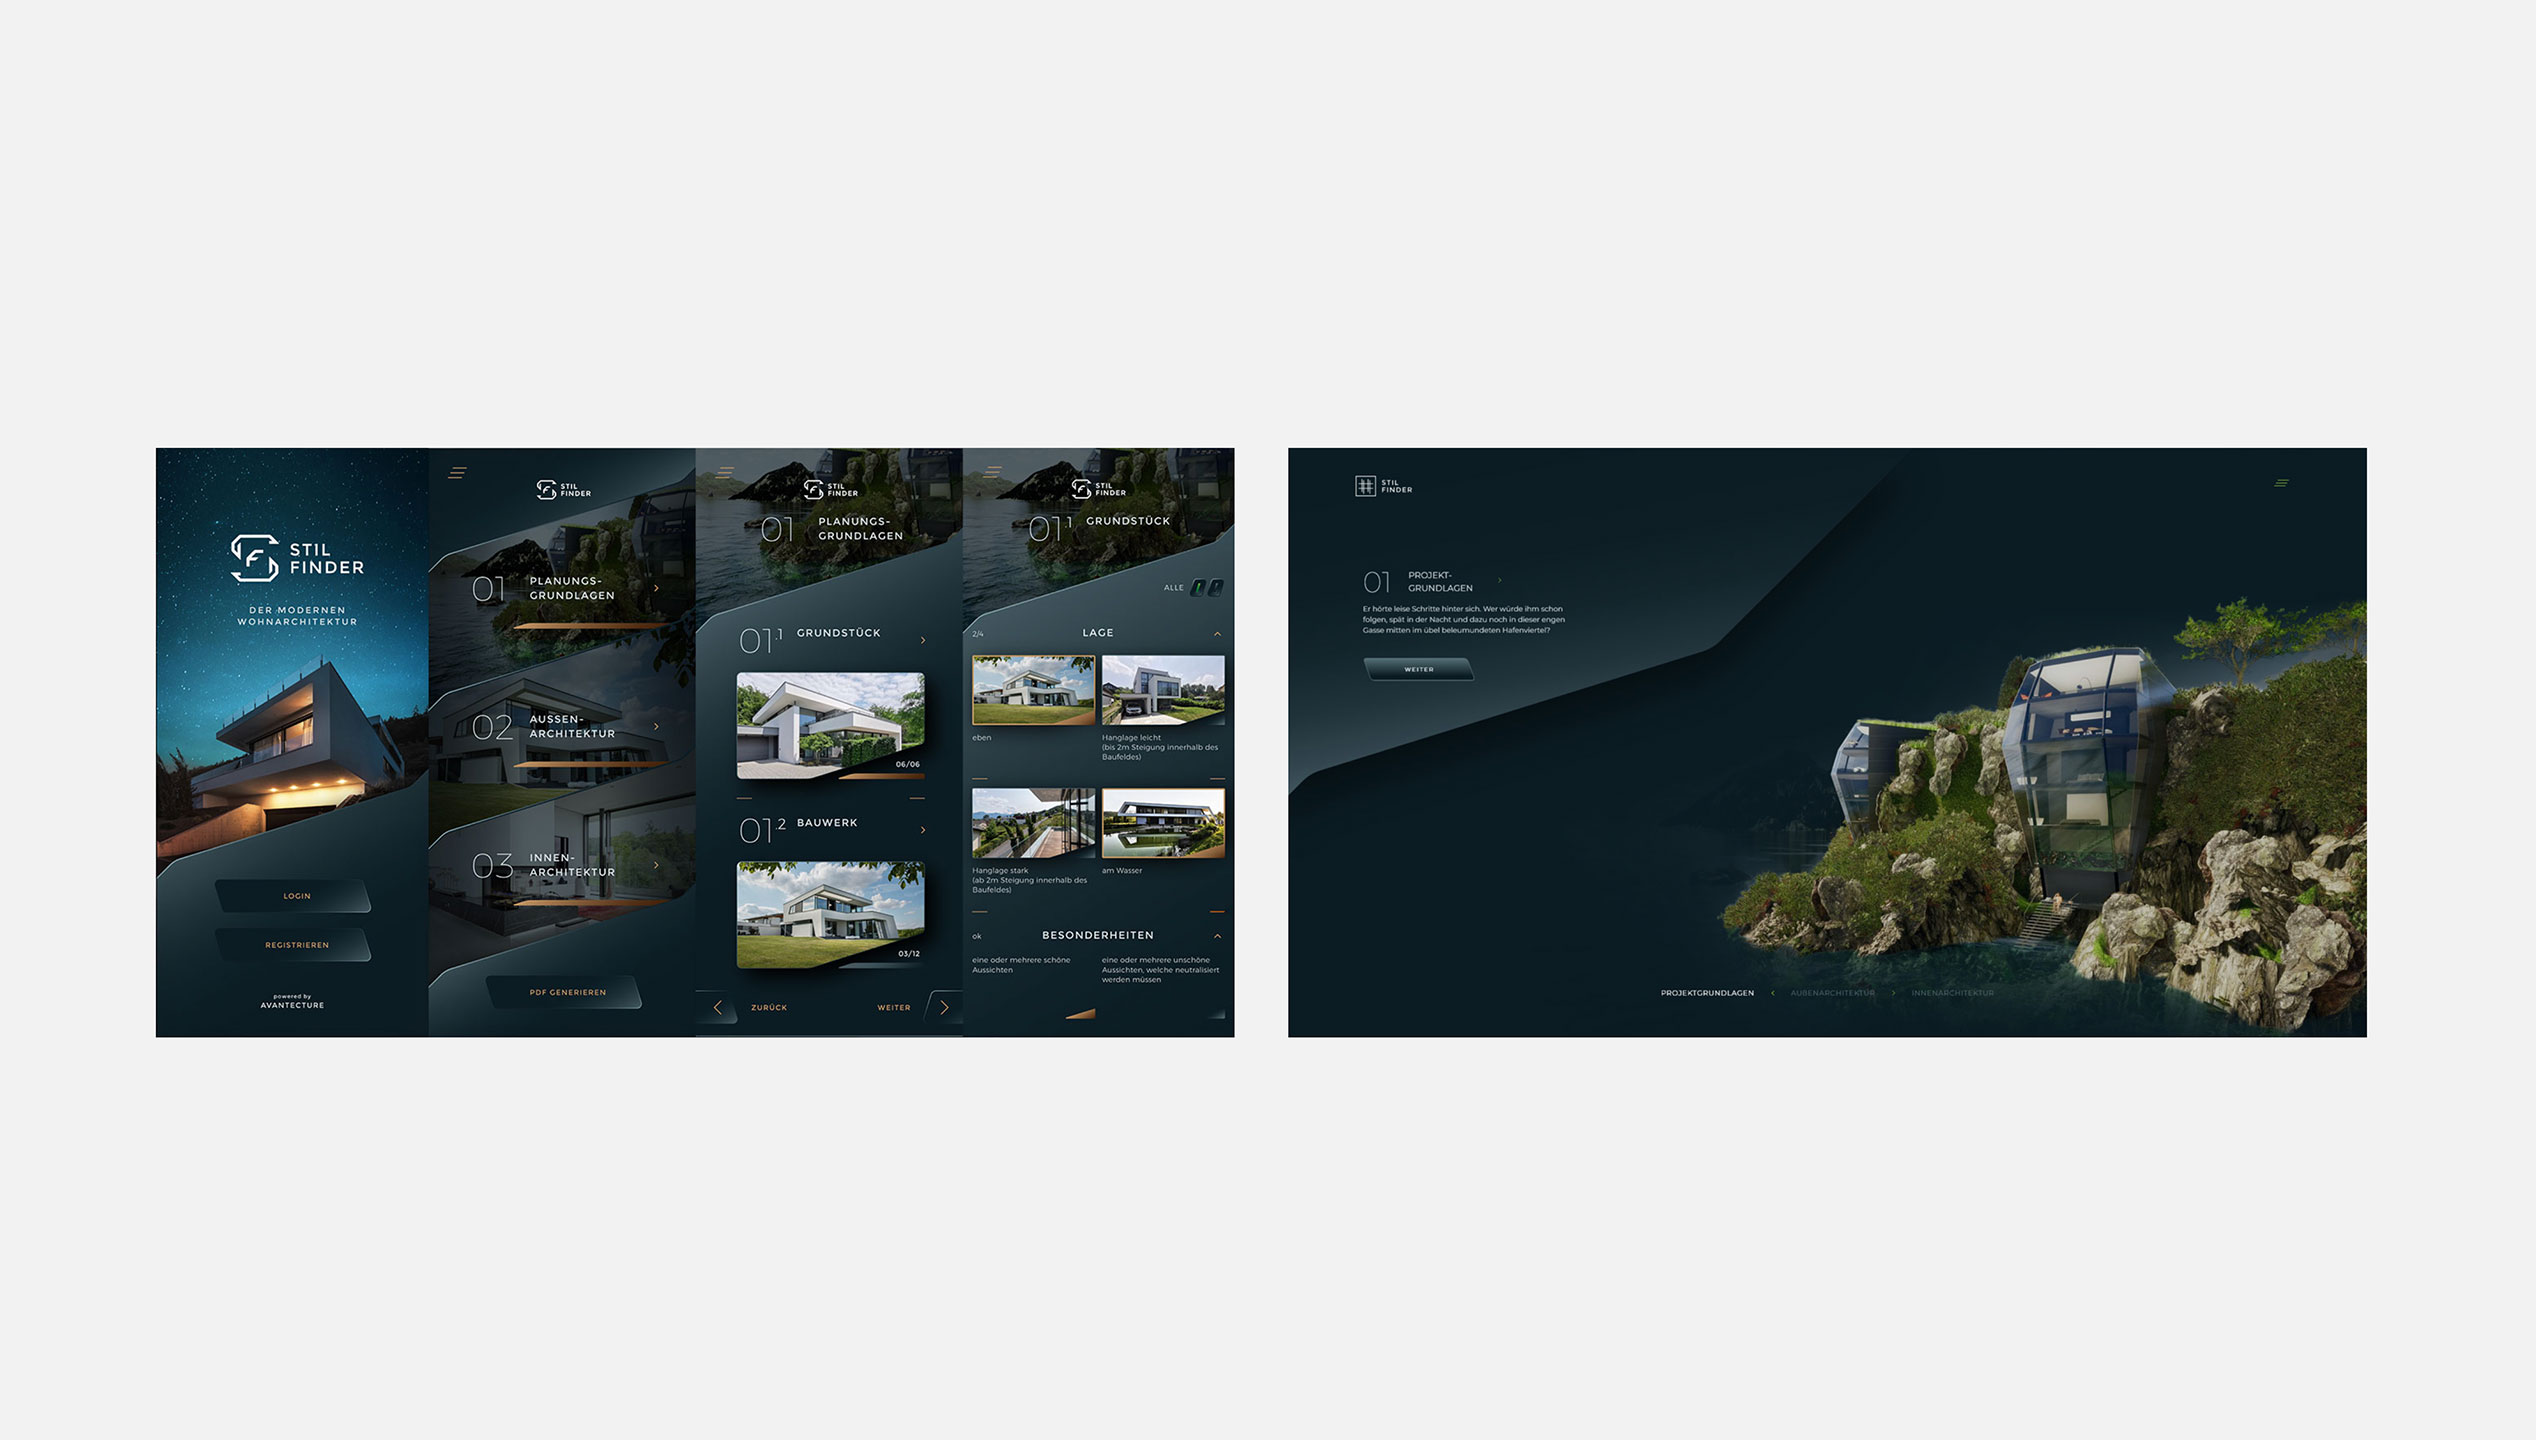Open the green hamburger menu on desktop view

point(2282,483)
